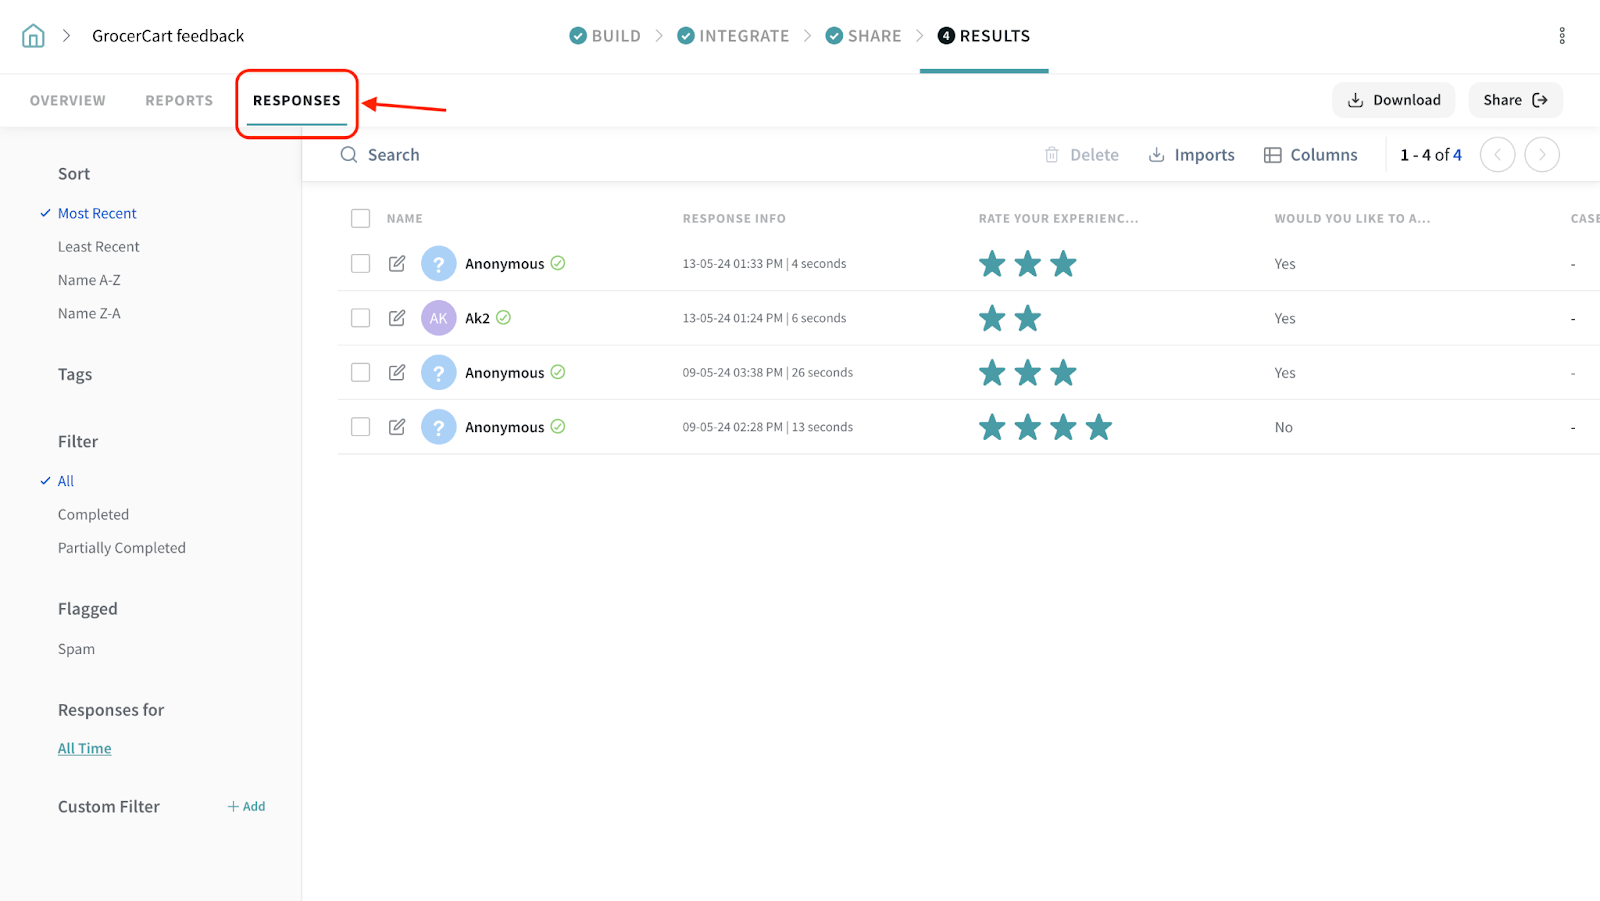
Task: Sort responses by Least Recent
Action: 98,247
